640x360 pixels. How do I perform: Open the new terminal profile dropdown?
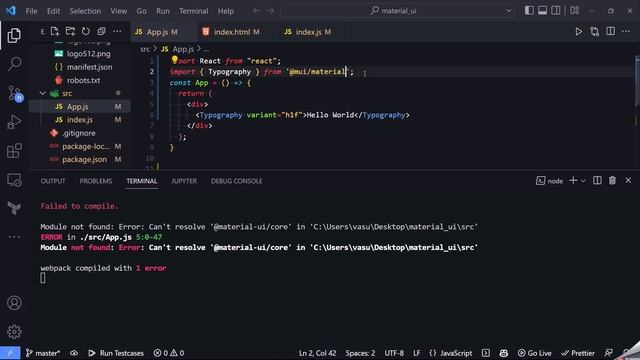pyautogui.click(x=583, y=181)
